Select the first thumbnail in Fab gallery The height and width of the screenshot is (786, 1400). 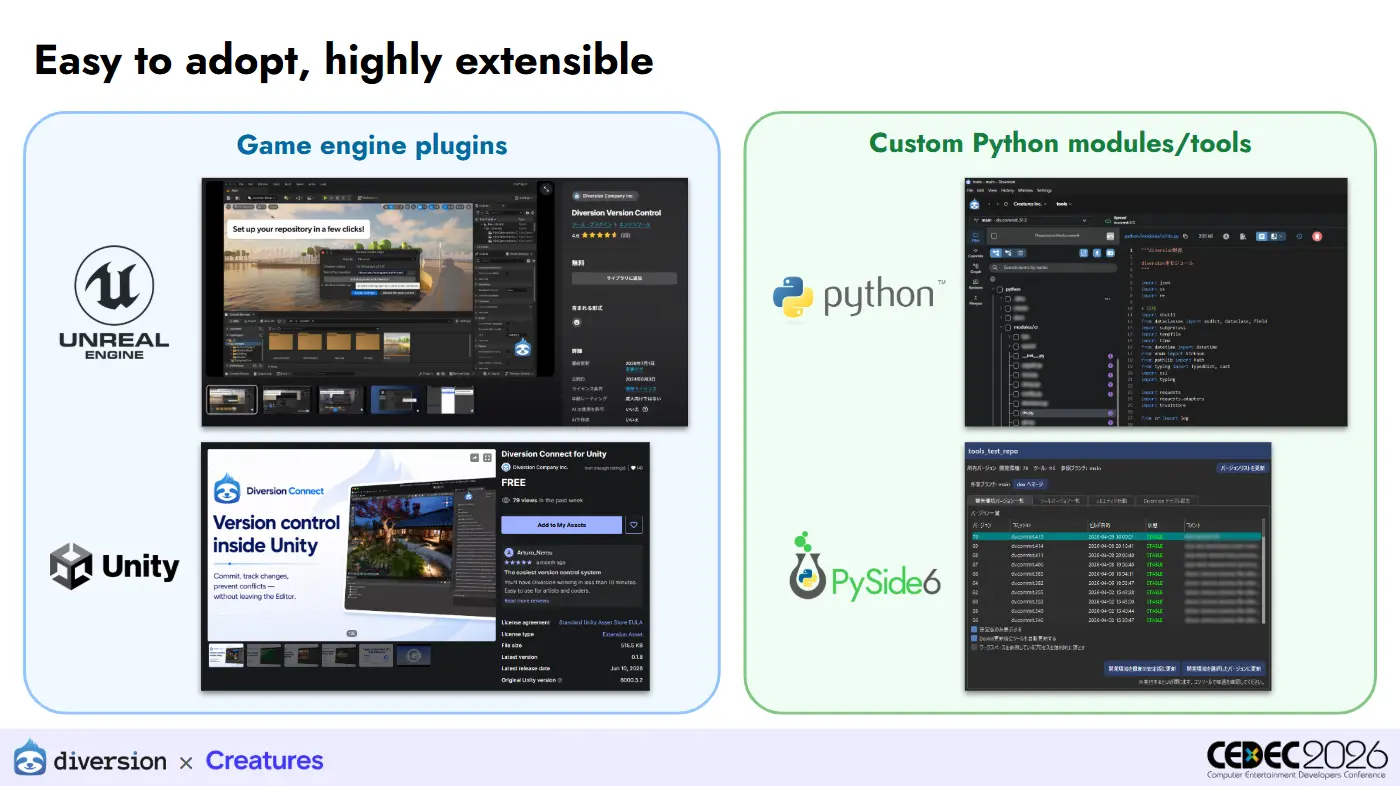pyautogui.click(x=231, y=400)
